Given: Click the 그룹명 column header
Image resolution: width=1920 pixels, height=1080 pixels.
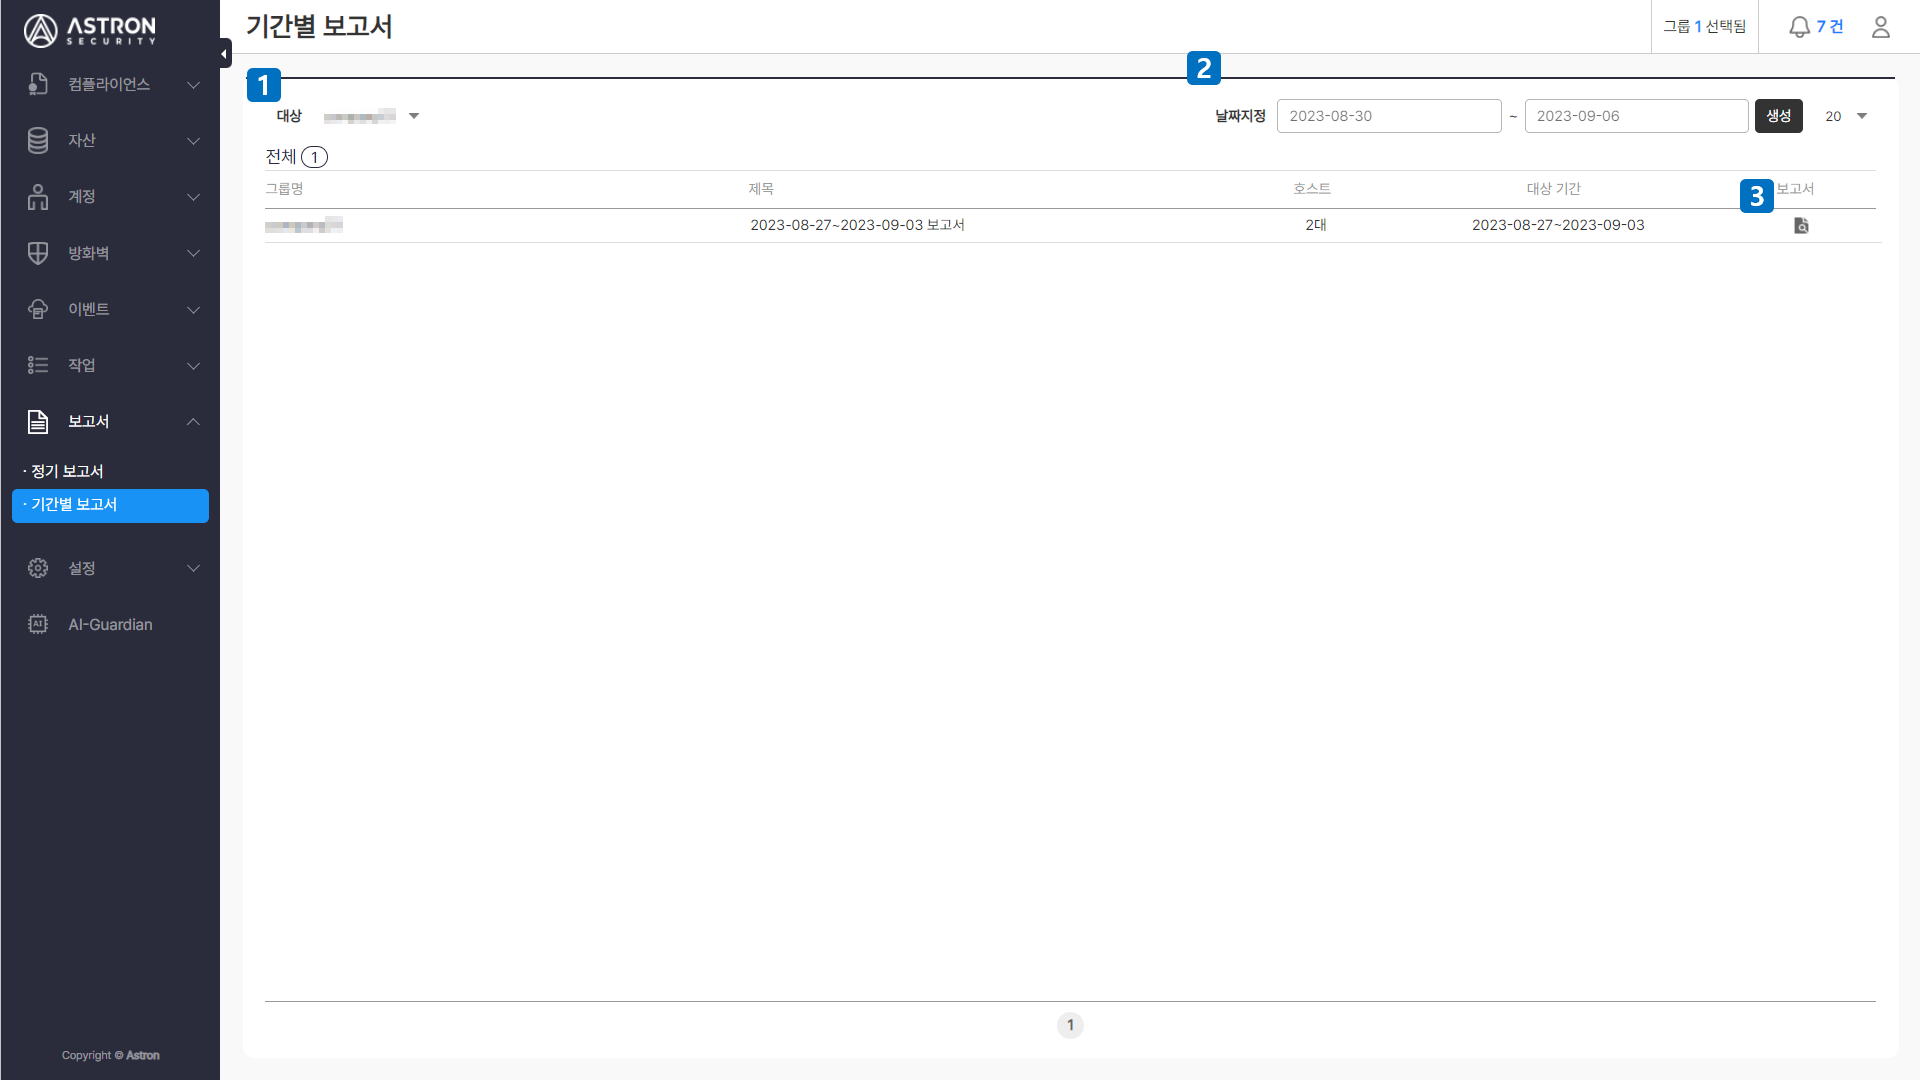Looking at the screenshot, I should tap(284, 189).
